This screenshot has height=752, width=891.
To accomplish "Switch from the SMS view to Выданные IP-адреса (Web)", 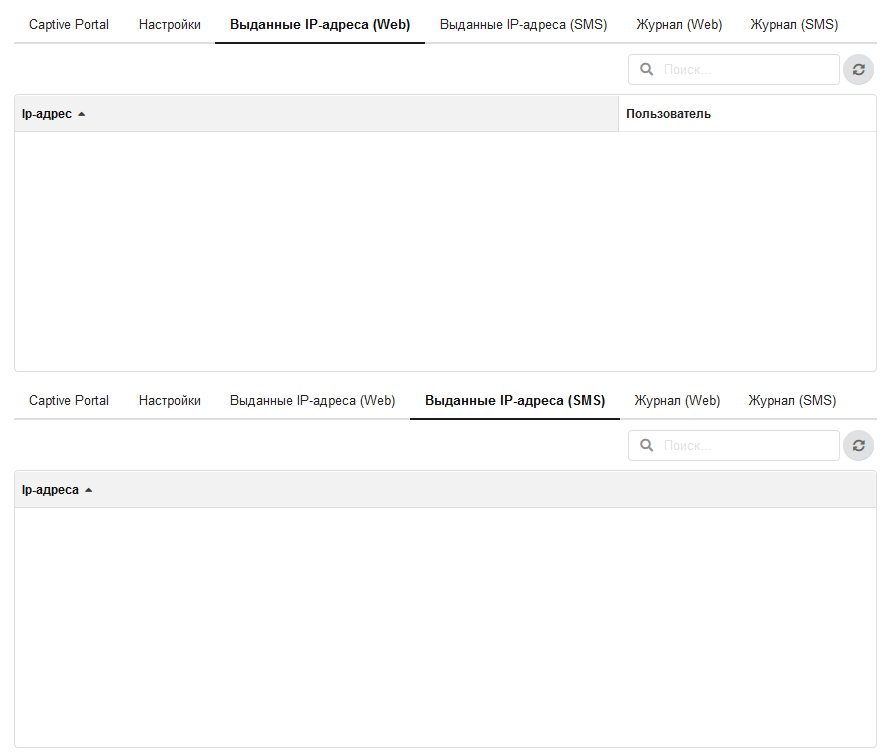I will point(313,401).
